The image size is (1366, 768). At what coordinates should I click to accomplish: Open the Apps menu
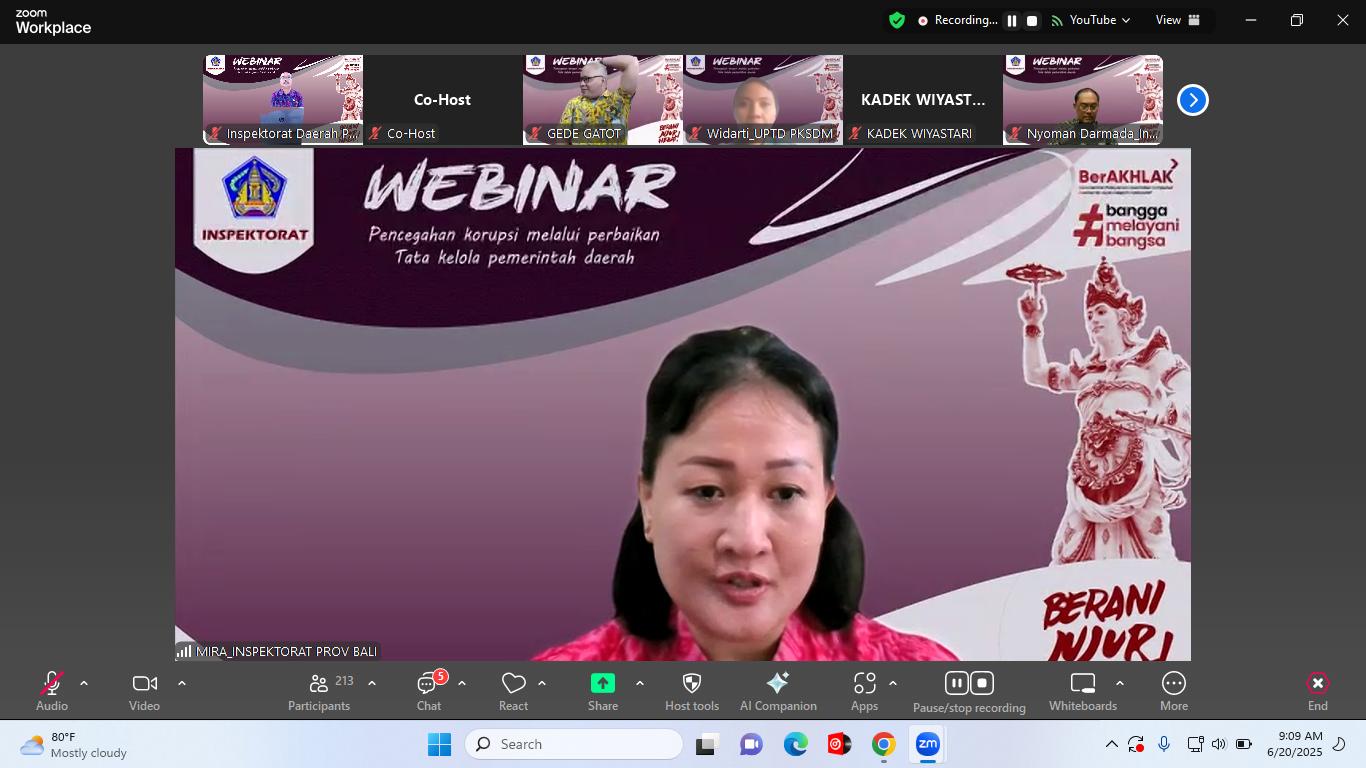pyautogui.click(x=864, y=691)
